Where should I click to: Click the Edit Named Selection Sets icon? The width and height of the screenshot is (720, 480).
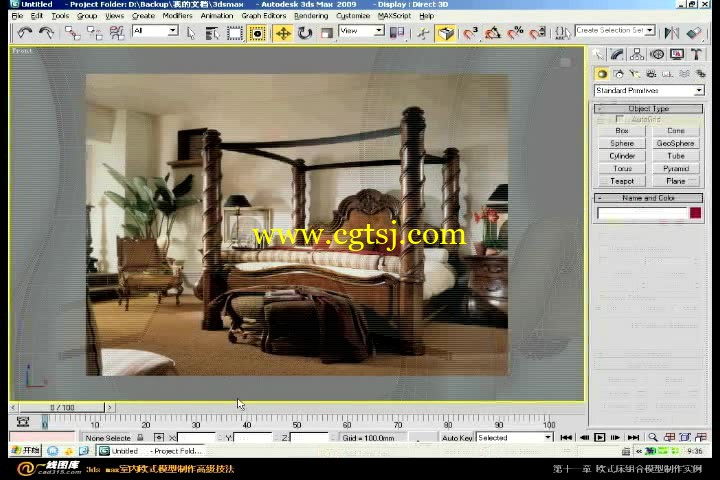pyautogui.click(x=563, y=33)
